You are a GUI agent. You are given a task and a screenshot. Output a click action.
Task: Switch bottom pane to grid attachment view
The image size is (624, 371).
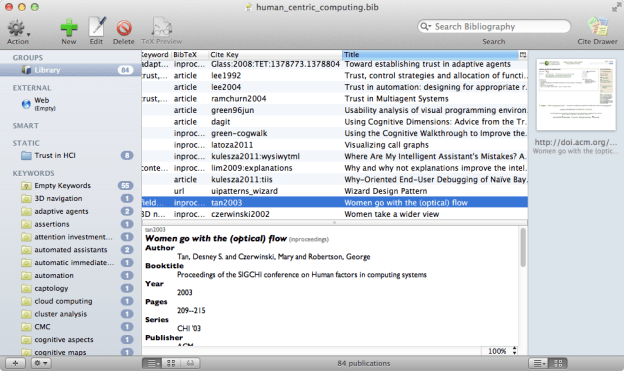click(x=171, y=363)
